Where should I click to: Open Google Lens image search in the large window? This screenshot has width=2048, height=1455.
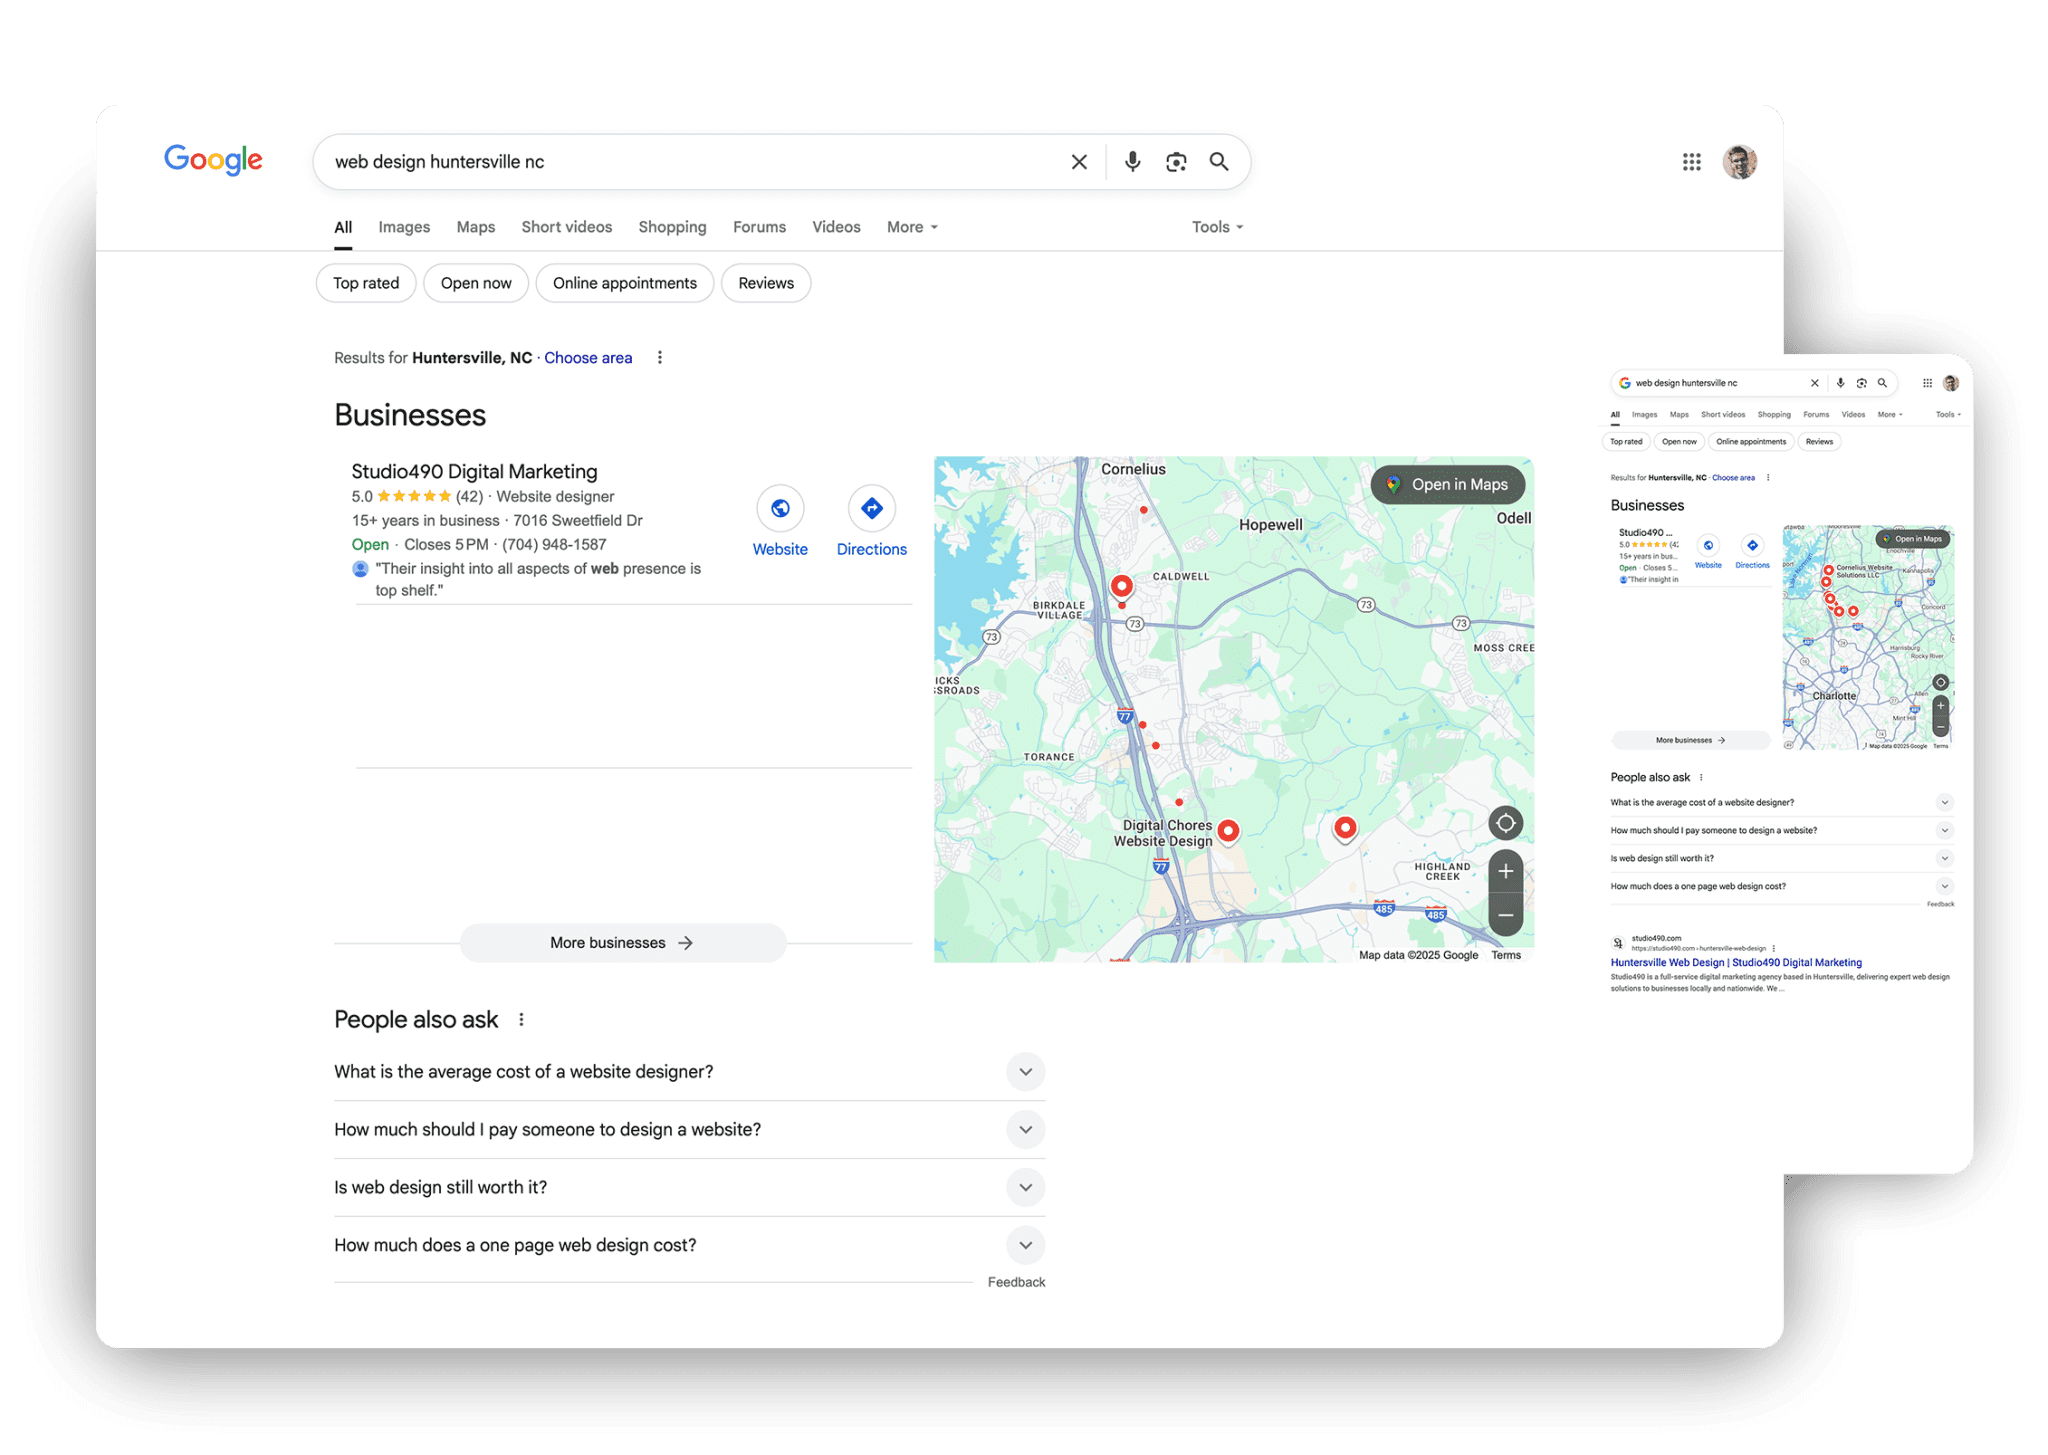click(1176, 162)
